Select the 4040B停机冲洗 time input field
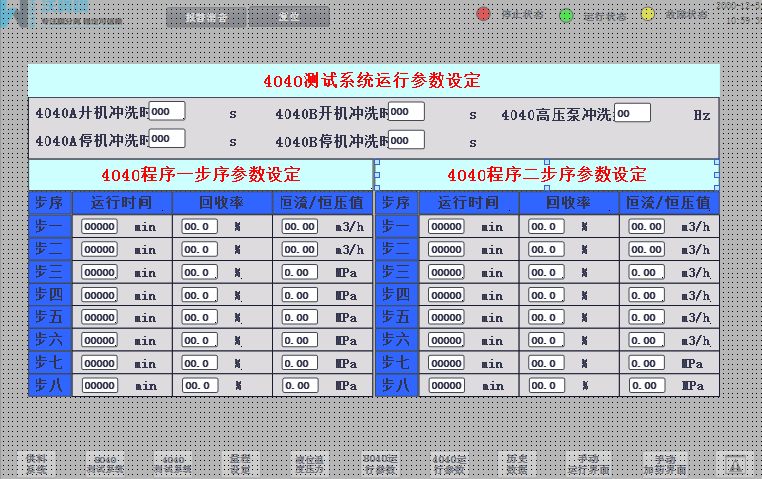Screen dimensions: 762x479 406,138
